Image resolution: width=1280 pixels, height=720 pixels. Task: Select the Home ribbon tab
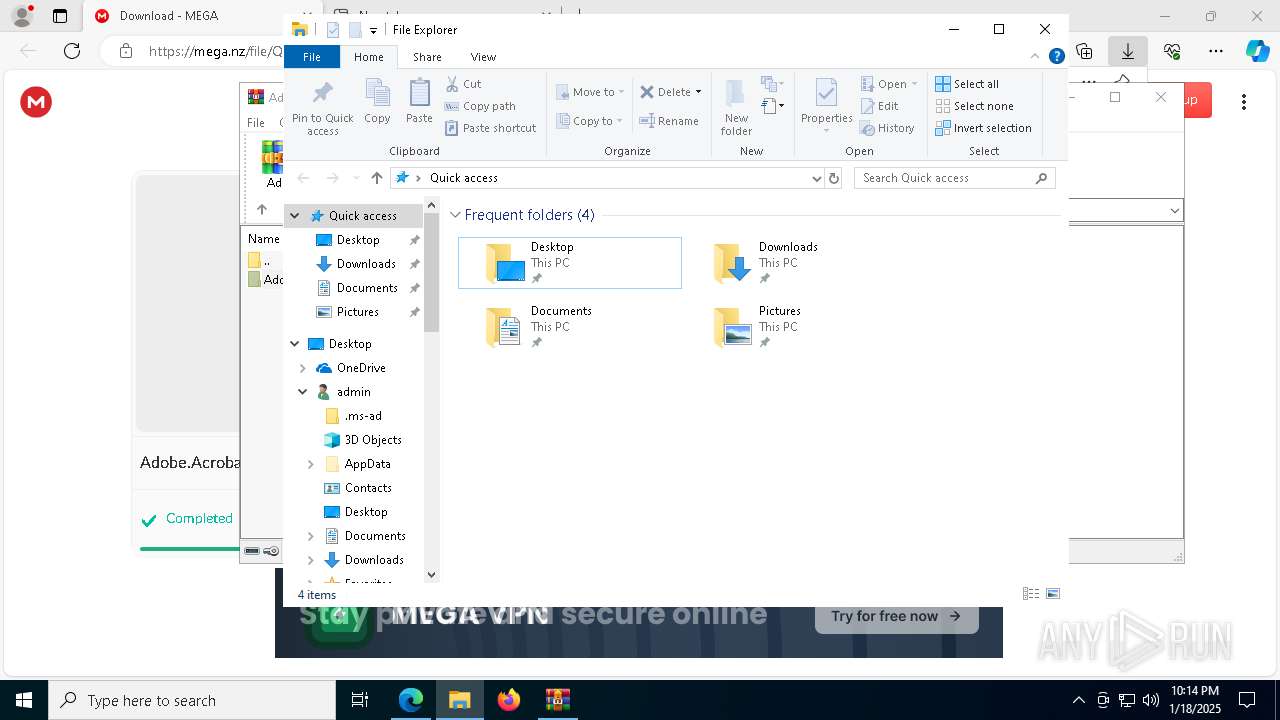(x=369, y=57)
